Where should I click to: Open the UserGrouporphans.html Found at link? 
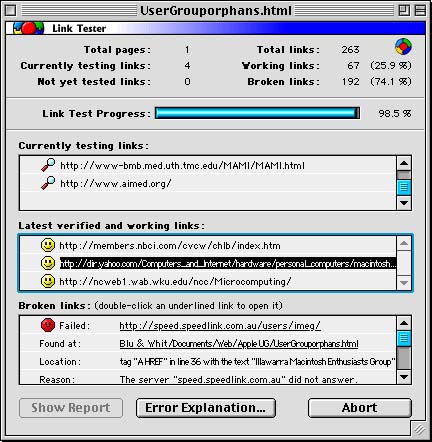coord(239,344)
